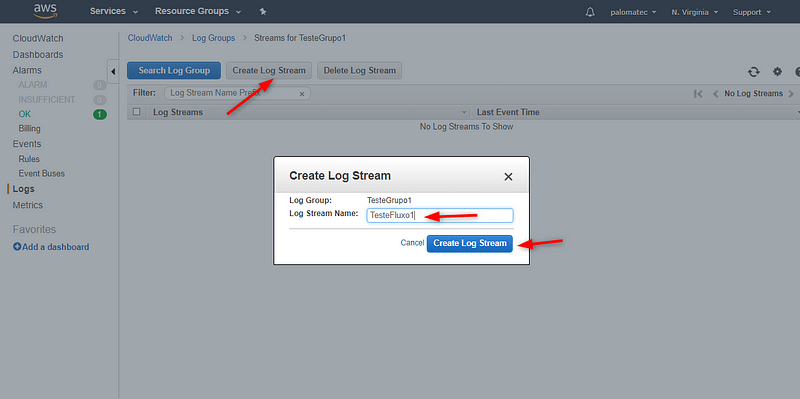Select CloudWatch in the sidebar
The height and width of the screenshot is (399, 800).
click(38, 39)
